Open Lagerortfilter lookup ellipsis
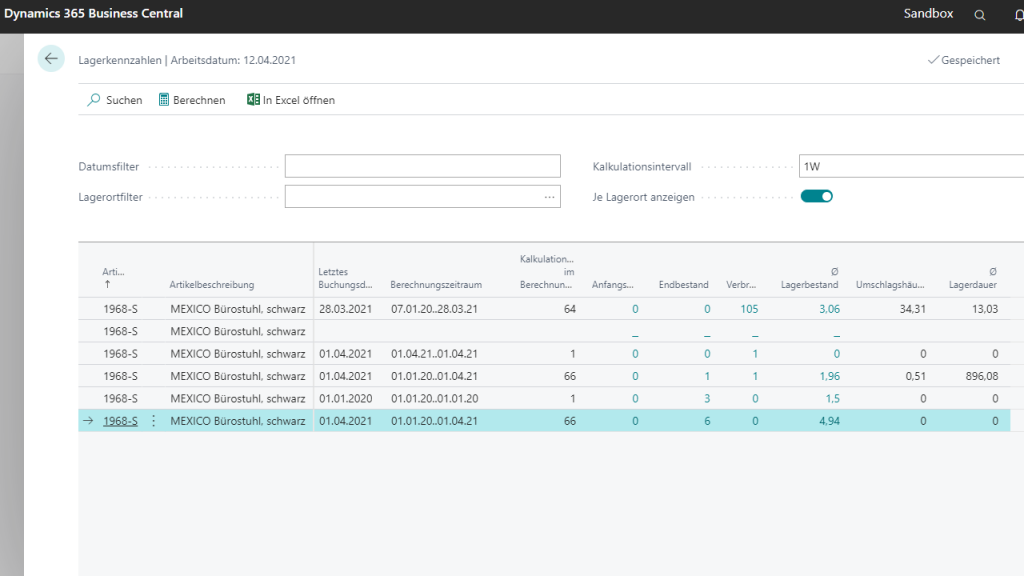The width and height of the screenshot is (1024, 576). pos(549,197)
